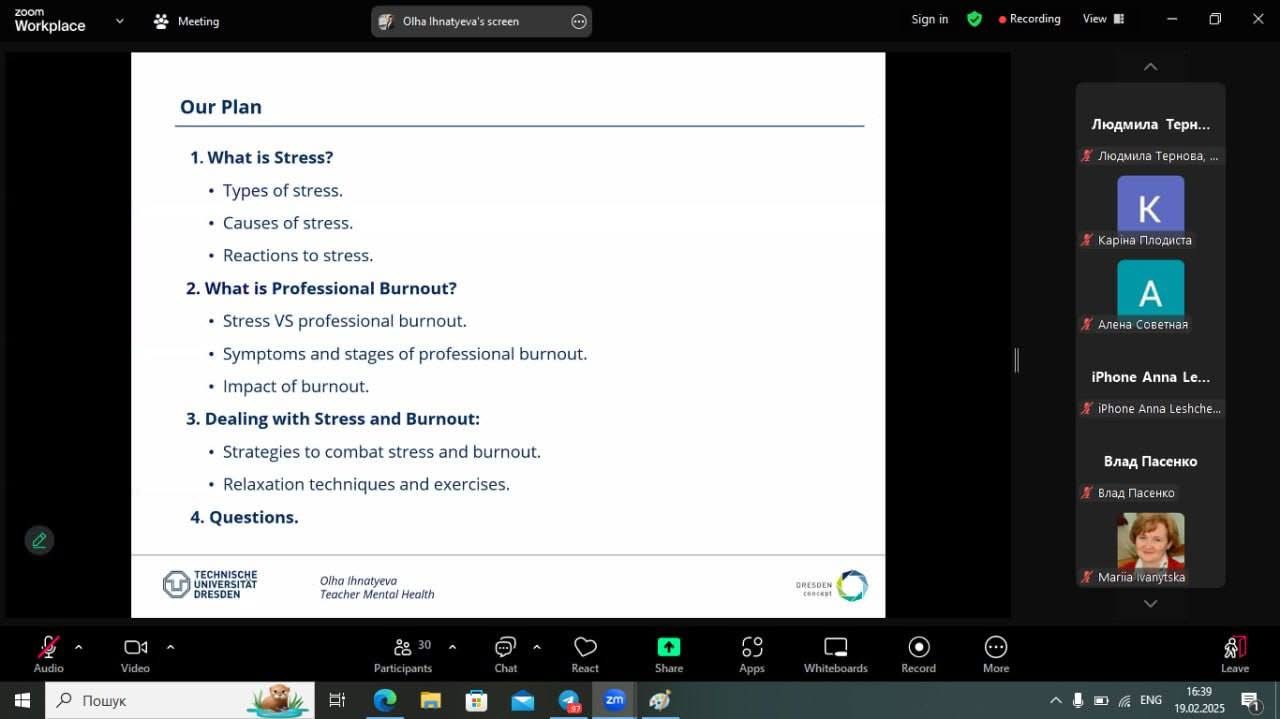Open the Participants panel
This screenshot has width=1280, height=719.
pos(403,654)
